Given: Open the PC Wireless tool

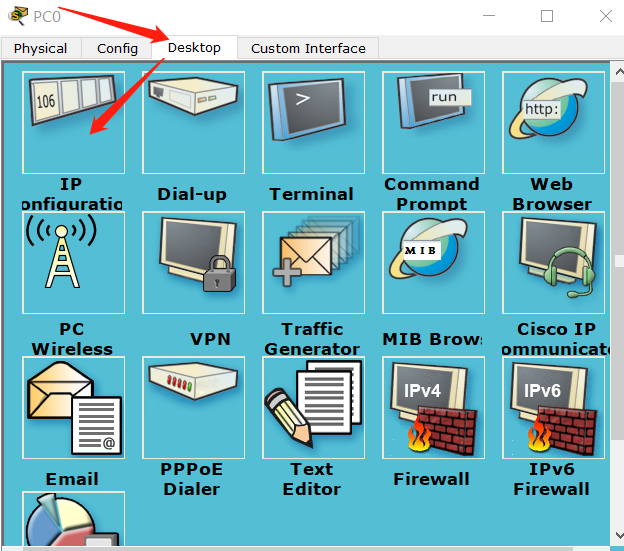Looking at the screenshot, I should click(74, 263).
